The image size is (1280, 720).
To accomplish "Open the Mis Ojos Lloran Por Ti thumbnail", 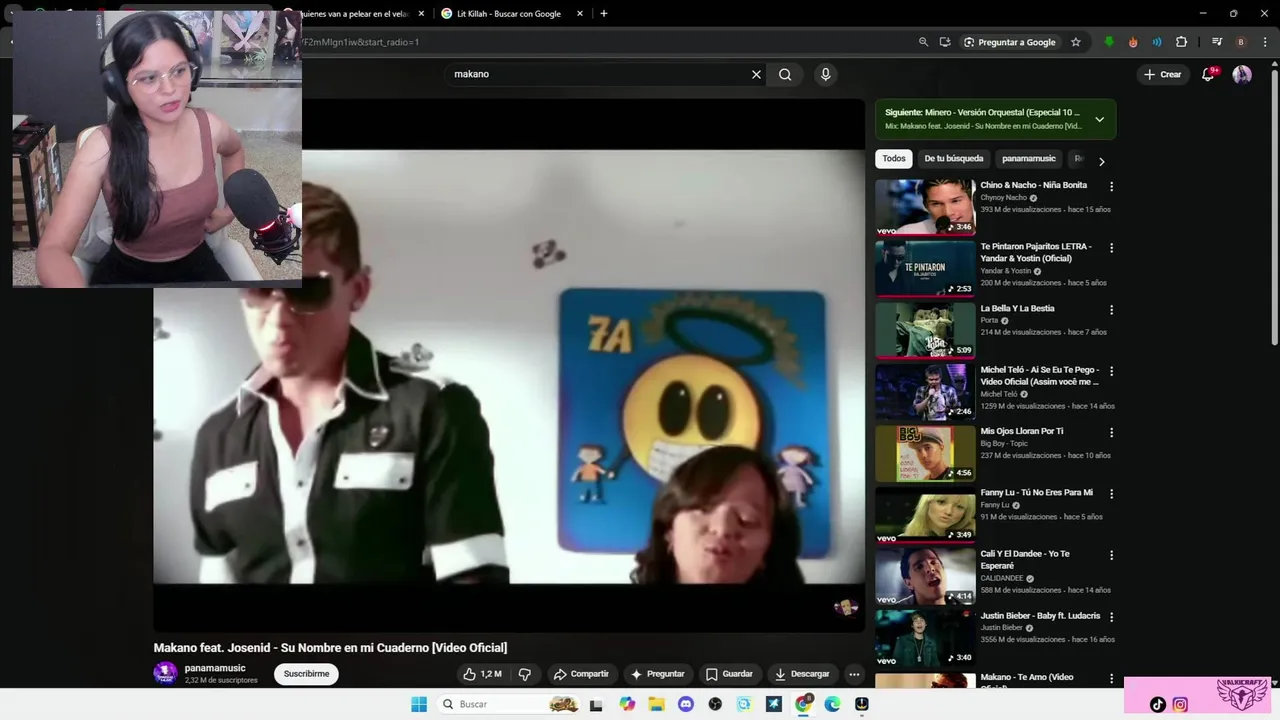I will (925, 453).
